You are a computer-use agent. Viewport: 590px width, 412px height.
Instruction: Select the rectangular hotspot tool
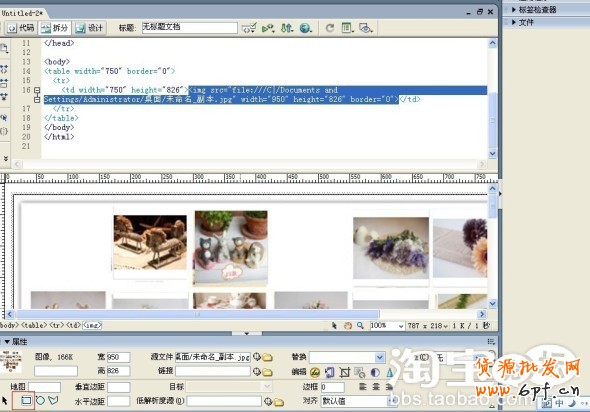pyautogui.click(x=26, y=400)
